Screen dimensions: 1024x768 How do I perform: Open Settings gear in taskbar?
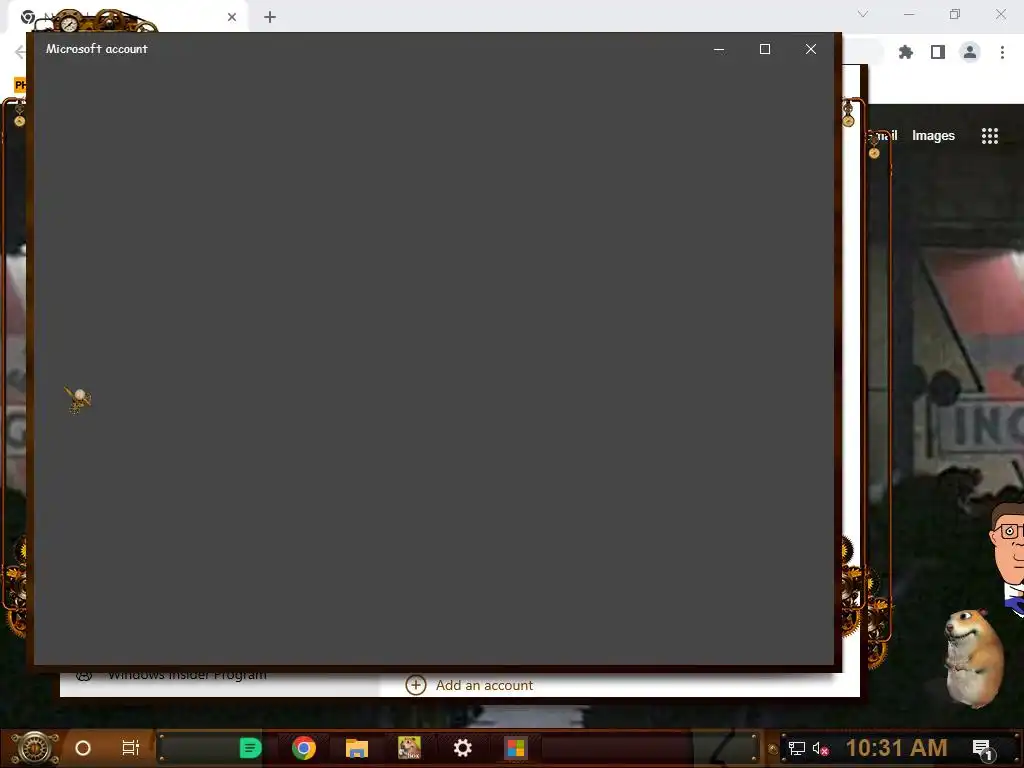462,748
